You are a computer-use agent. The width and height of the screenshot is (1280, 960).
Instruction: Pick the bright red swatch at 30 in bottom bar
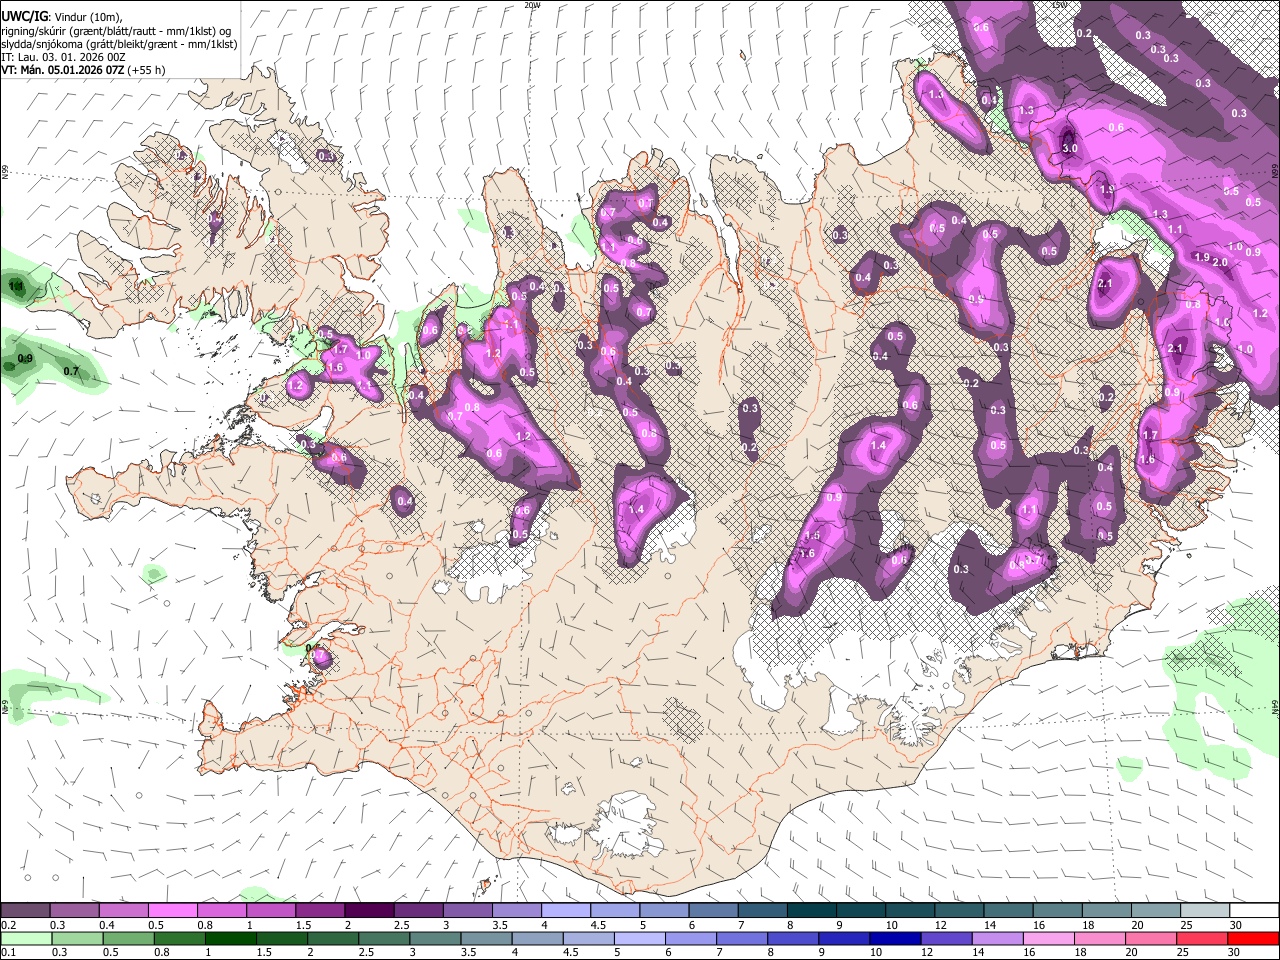tap(1254, 938)
